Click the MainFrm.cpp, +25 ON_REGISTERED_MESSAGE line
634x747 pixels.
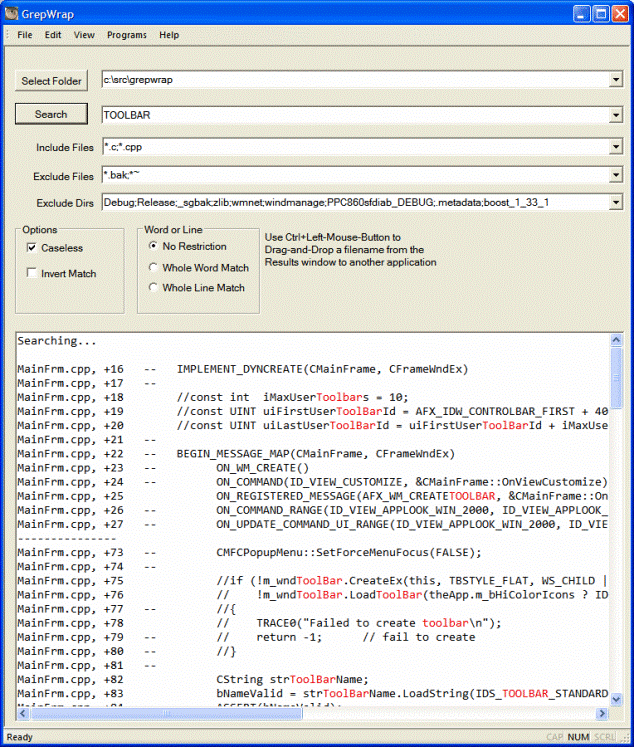click(x=312, y=496)
